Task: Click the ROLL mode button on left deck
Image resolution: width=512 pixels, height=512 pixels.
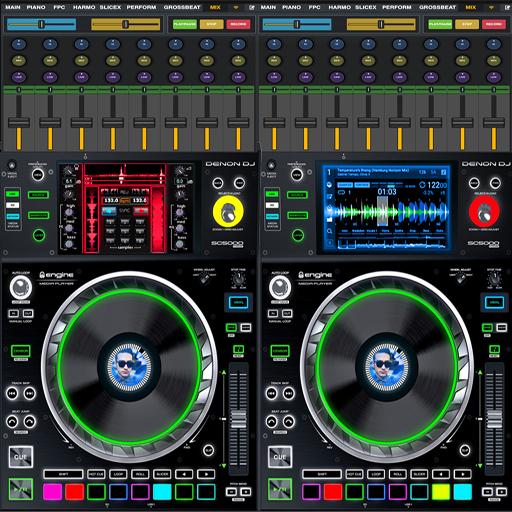Action: [140, 474]
